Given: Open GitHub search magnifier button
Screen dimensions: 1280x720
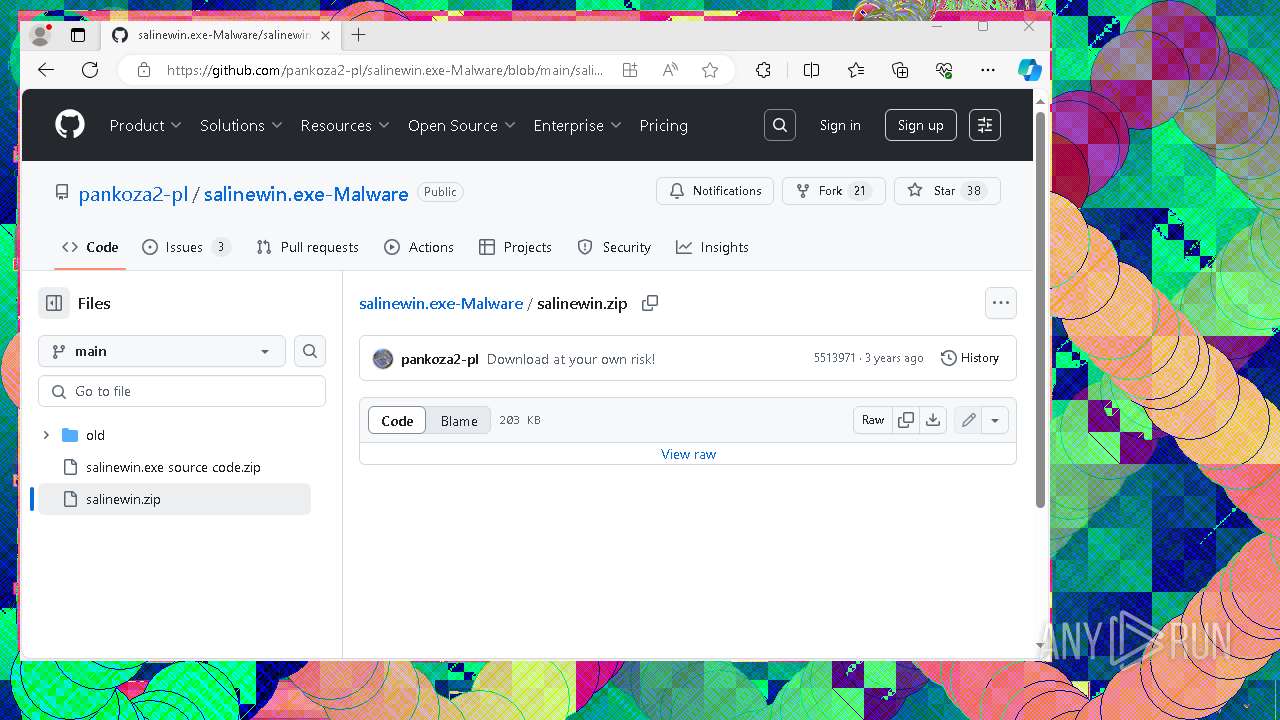Looking at the screenshot, I should click(x=780, y=125).
